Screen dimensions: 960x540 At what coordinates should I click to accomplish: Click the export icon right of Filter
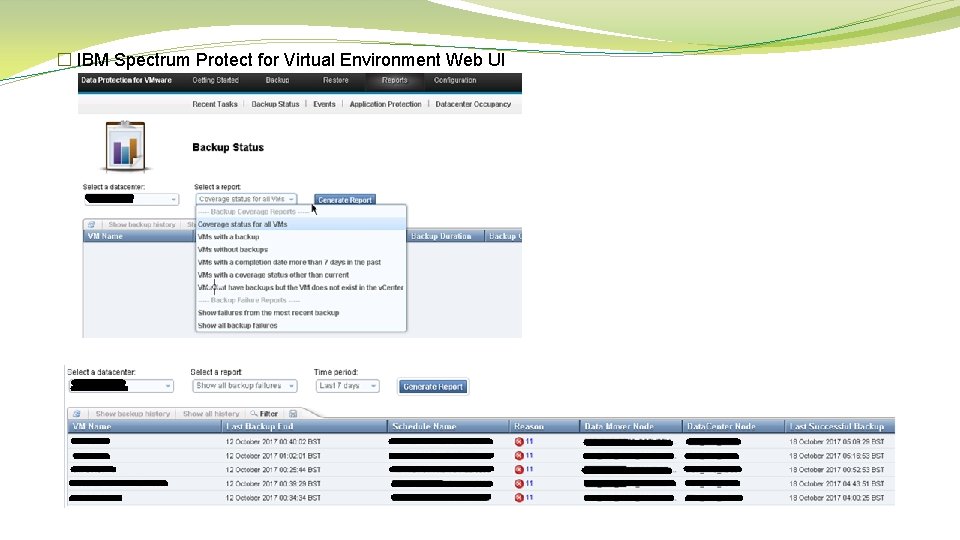tap(293, 414)
